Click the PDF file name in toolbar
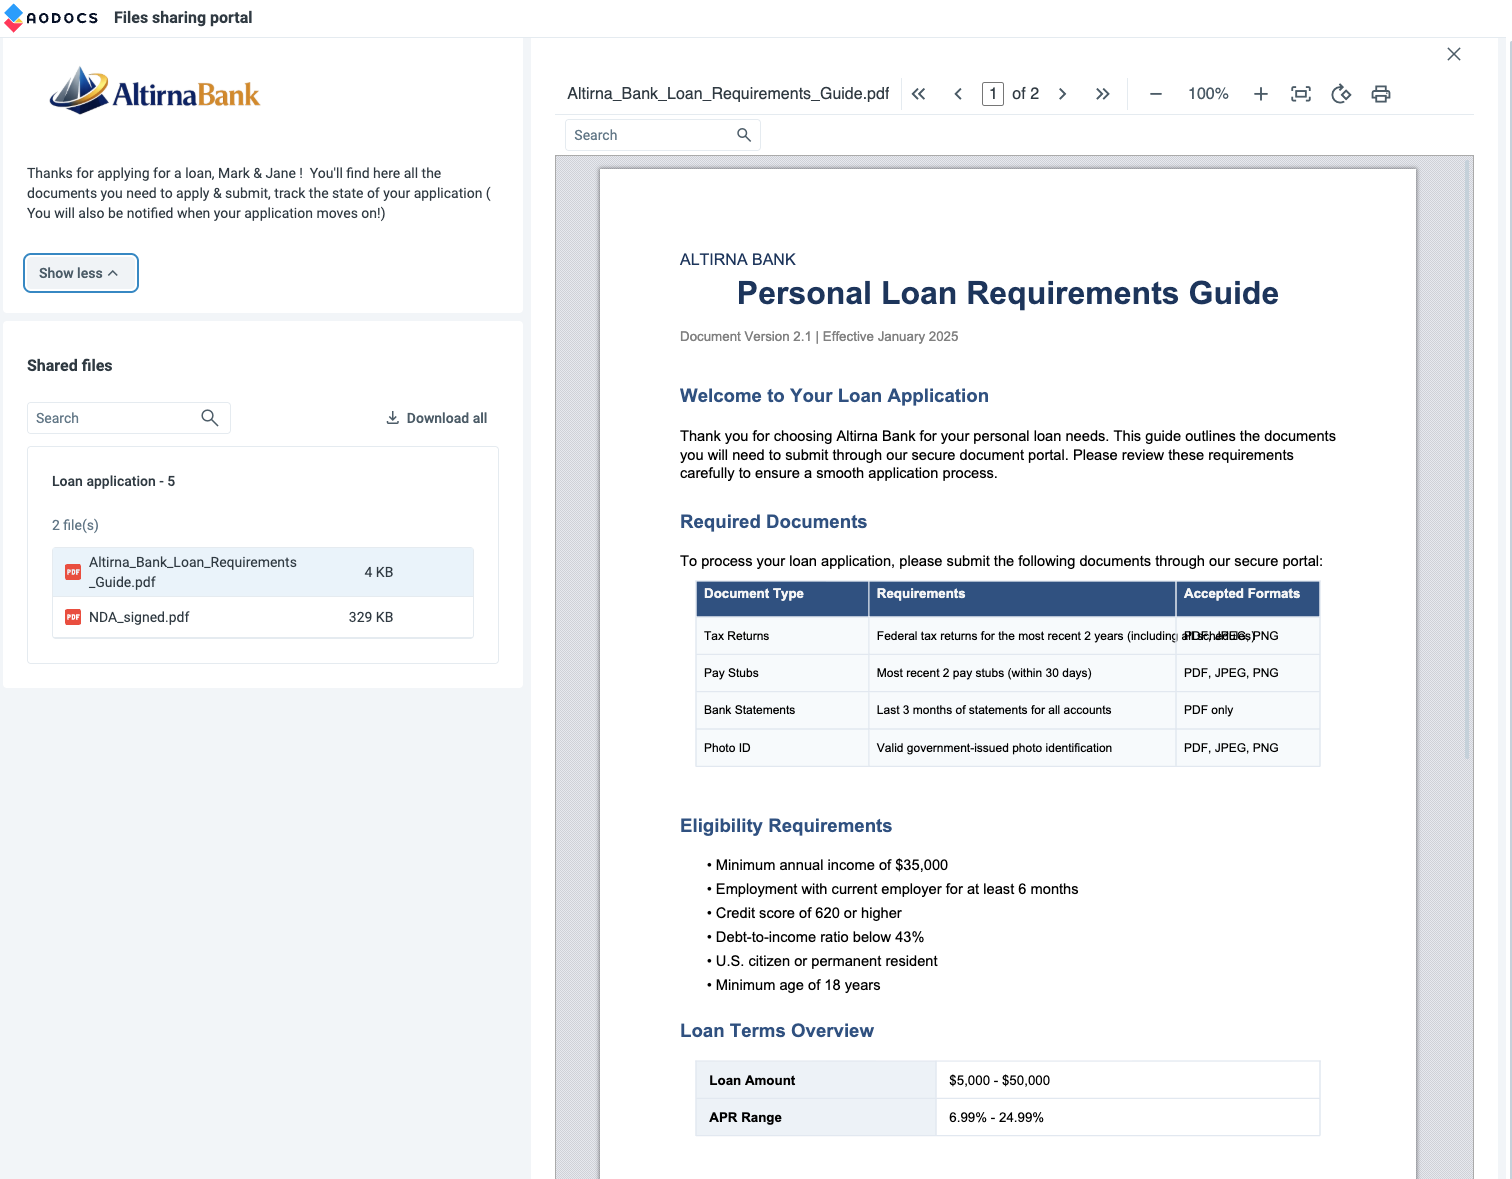1512x1179 pixels. pyautogui.click(x=728, y=94)
